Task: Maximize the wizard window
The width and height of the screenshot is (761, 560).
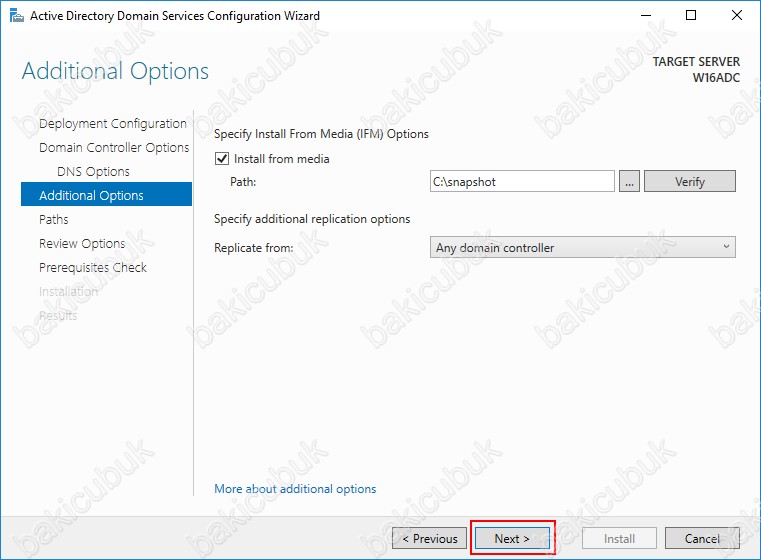Action: (691, 16)
